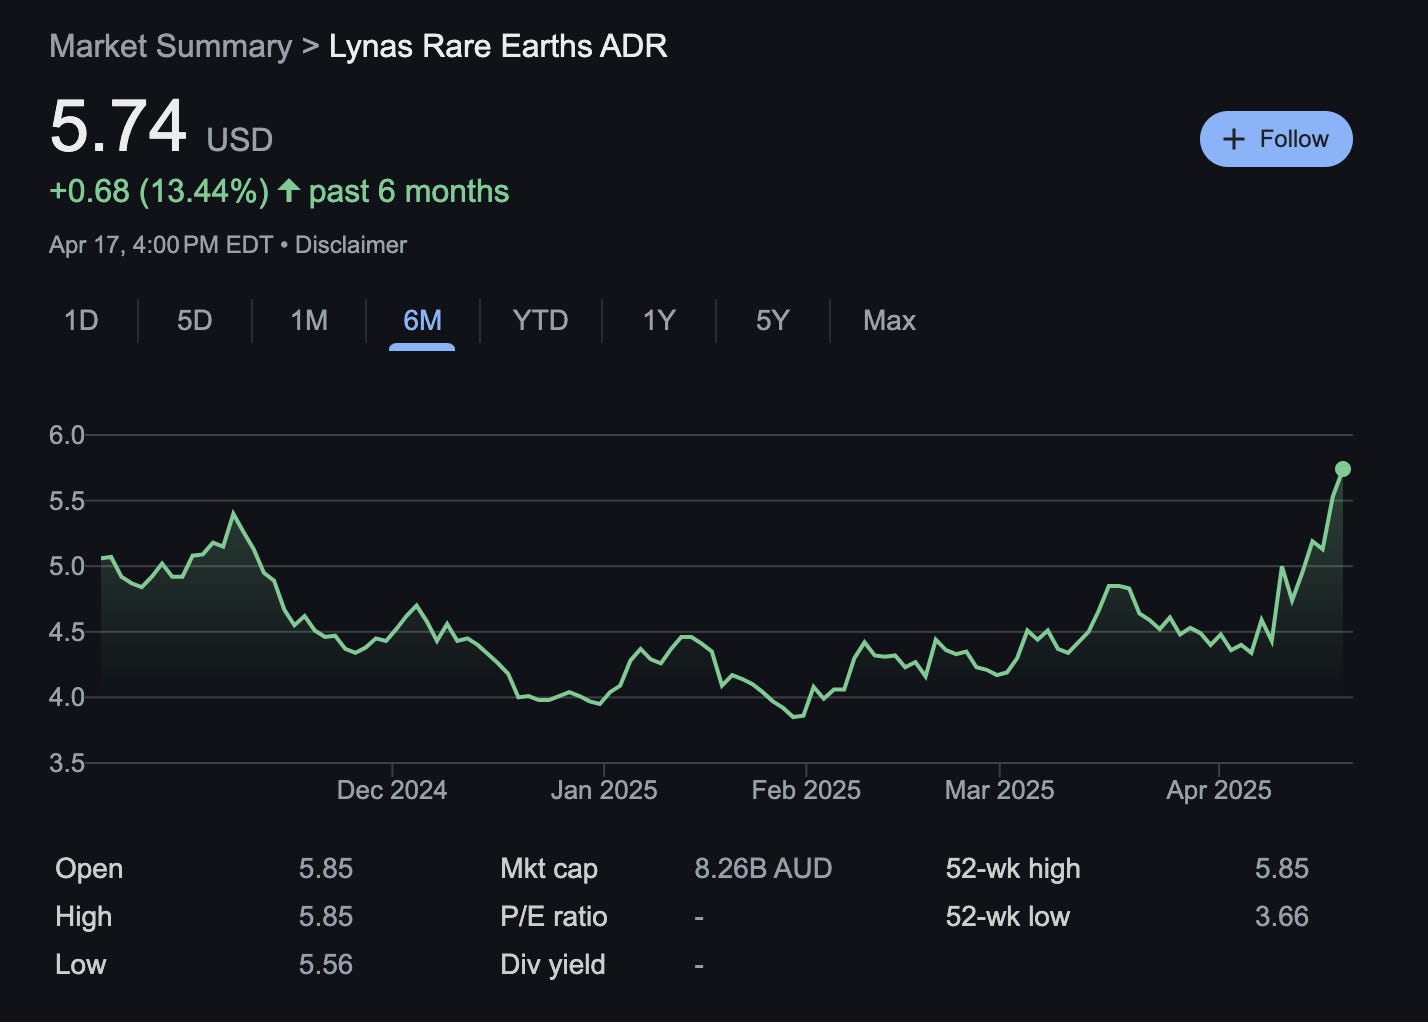Click the Open value 5.85
The height and width of the screenshot is (1022, 1428).
coord(326,868)
